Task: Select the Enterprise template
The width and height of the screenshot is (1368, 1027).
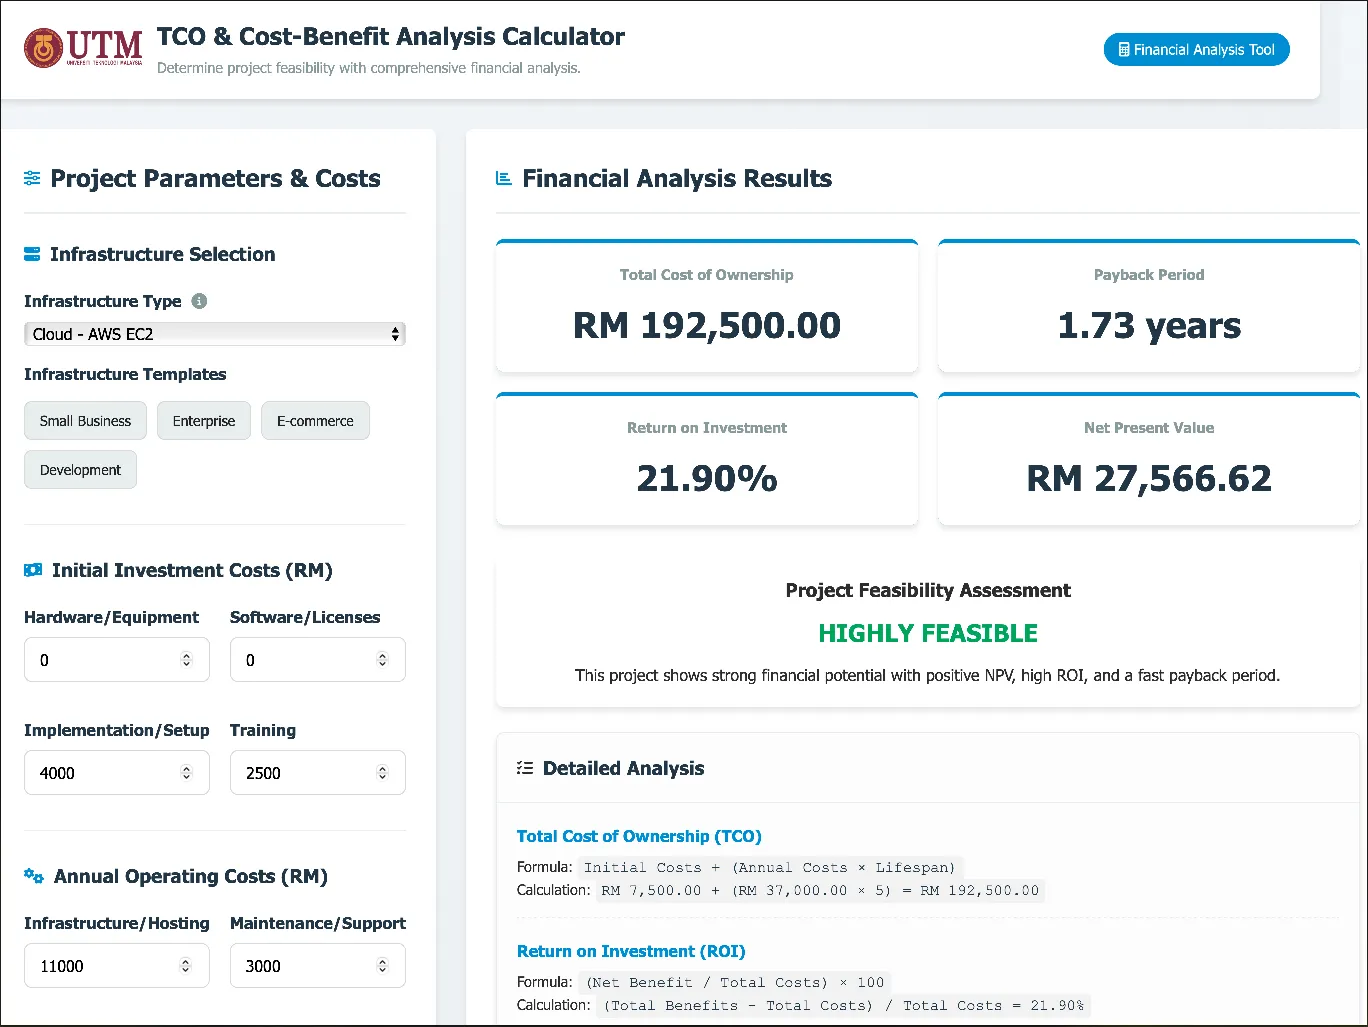Action: point(203,421)
